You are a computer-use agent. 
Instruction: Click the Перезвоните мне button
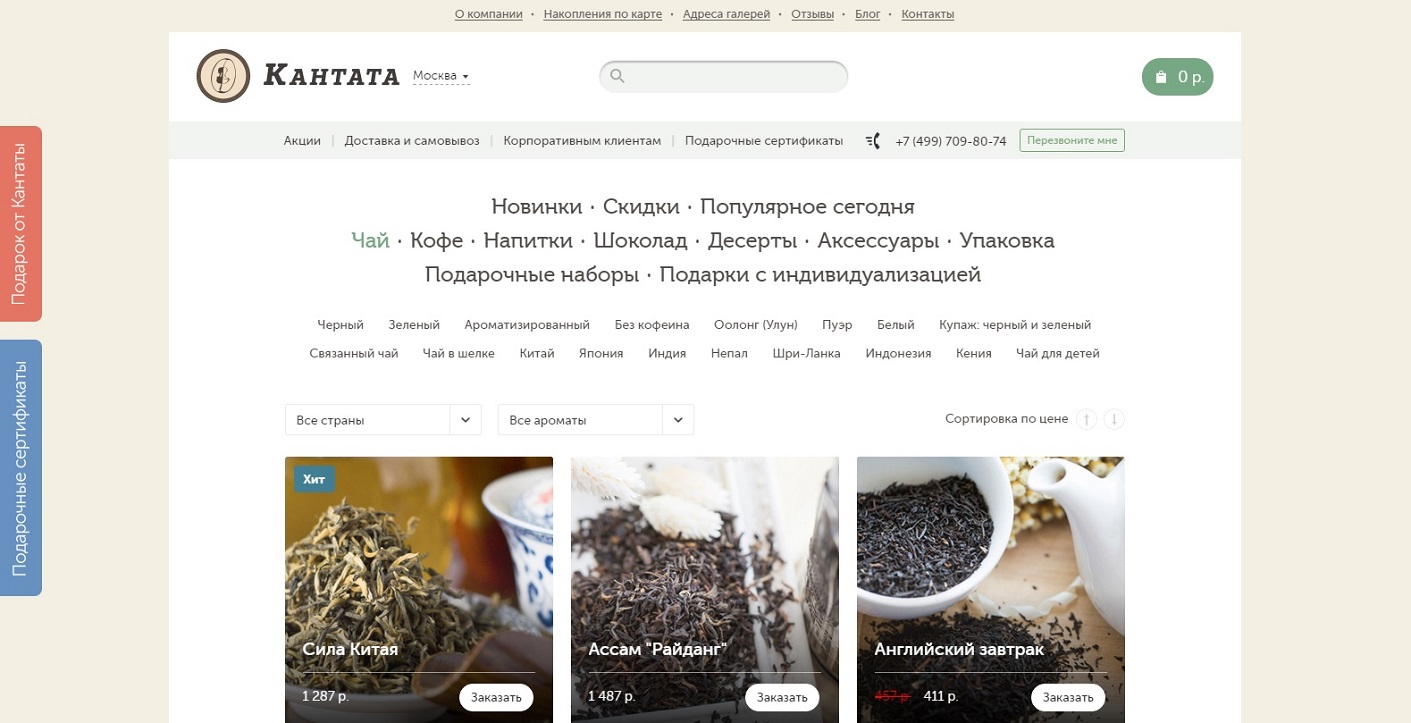(1072, 141)
